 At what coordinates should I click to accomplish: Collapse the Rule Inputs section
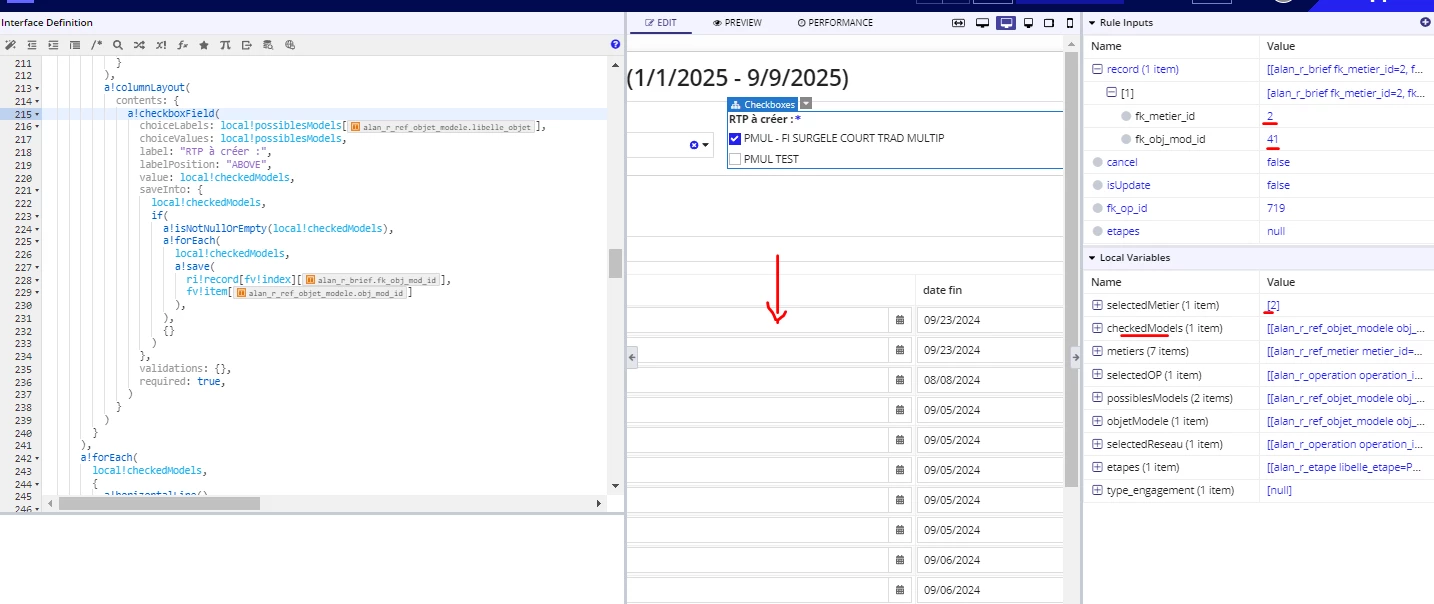1091,23
